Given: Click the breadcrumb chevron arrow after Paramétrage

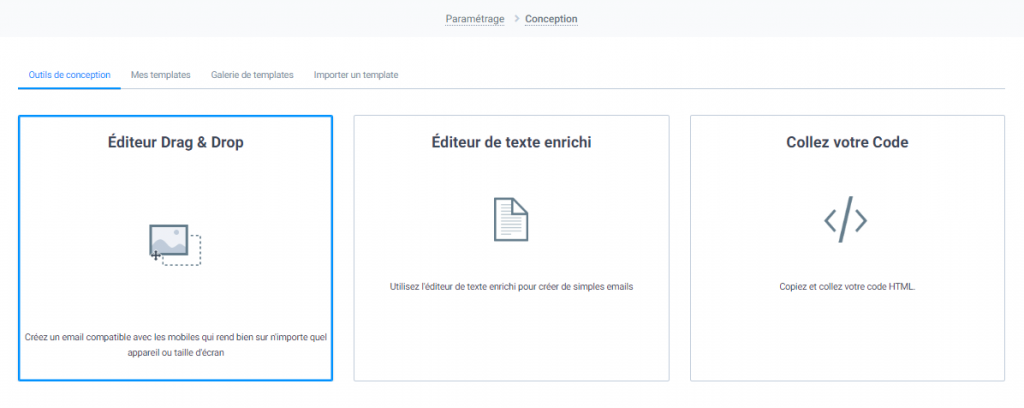Looking at the screenshot, I should 516,19.
